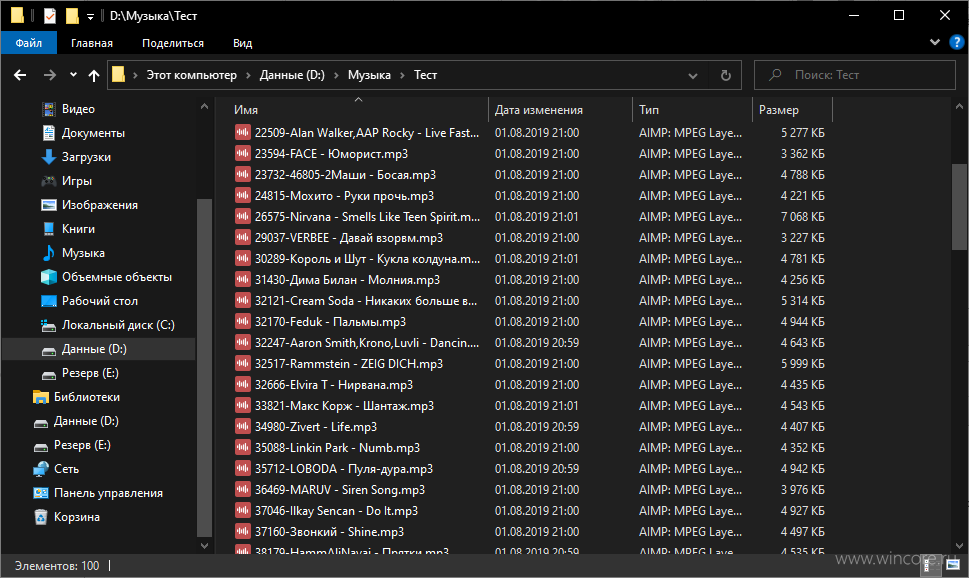This screenshot has height=578, width=969.
Task: Switch to large icons view button
Action: [x=952, y=564]
